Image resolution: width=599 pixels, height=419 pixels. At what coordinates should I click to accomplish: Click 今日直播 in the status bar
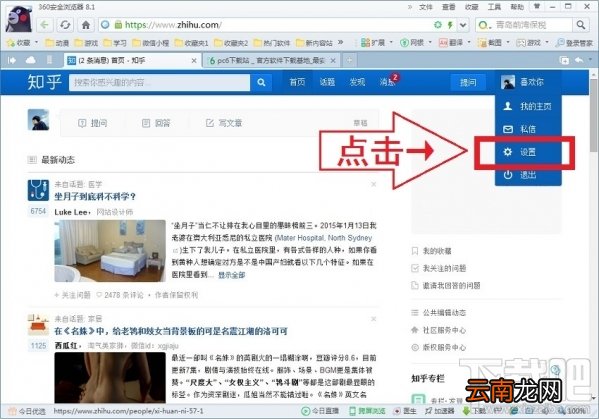[x=321, y=411]
